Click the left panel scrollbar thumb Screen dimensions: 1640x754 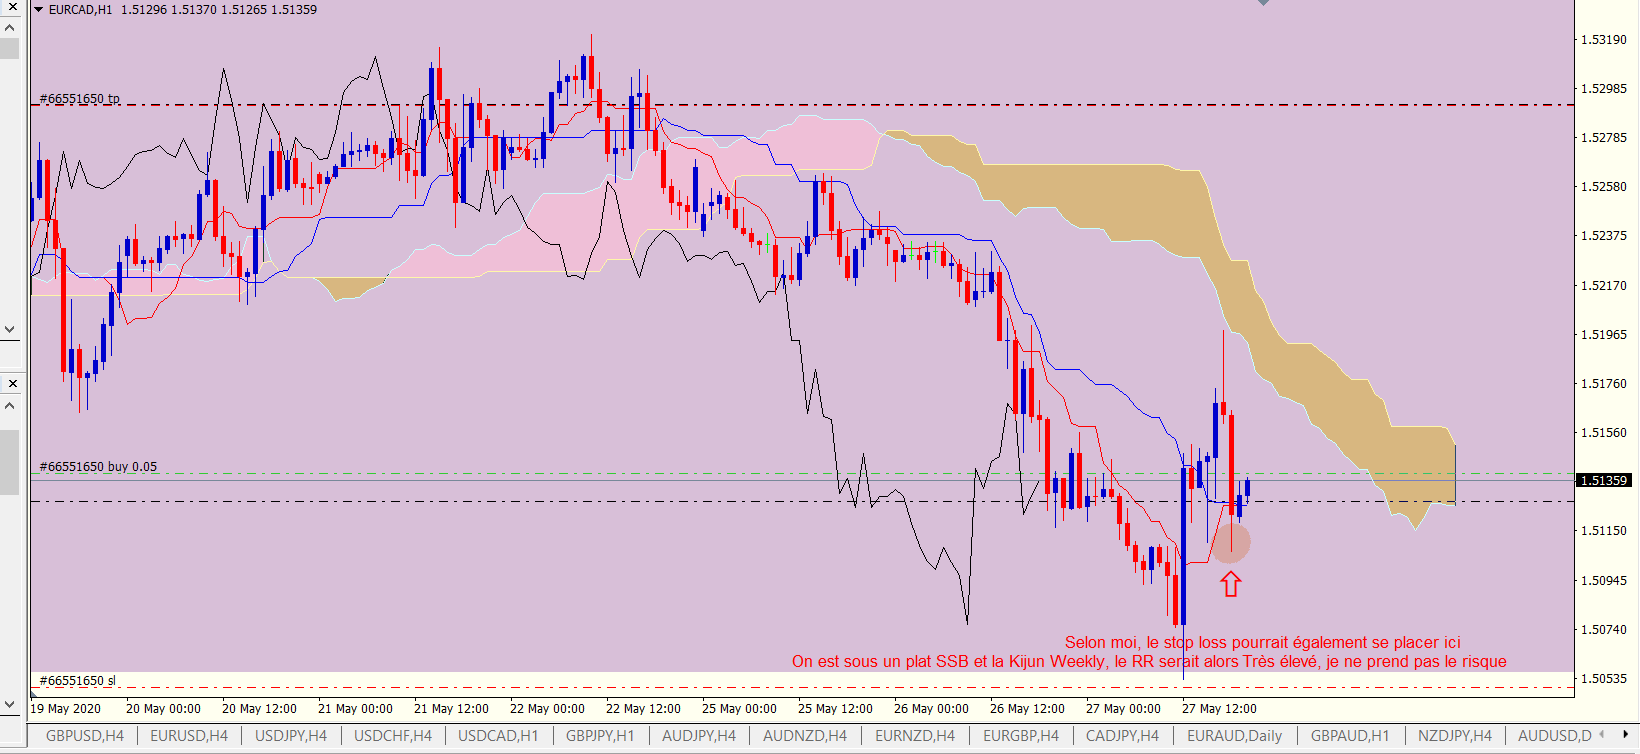pos(9,462)
